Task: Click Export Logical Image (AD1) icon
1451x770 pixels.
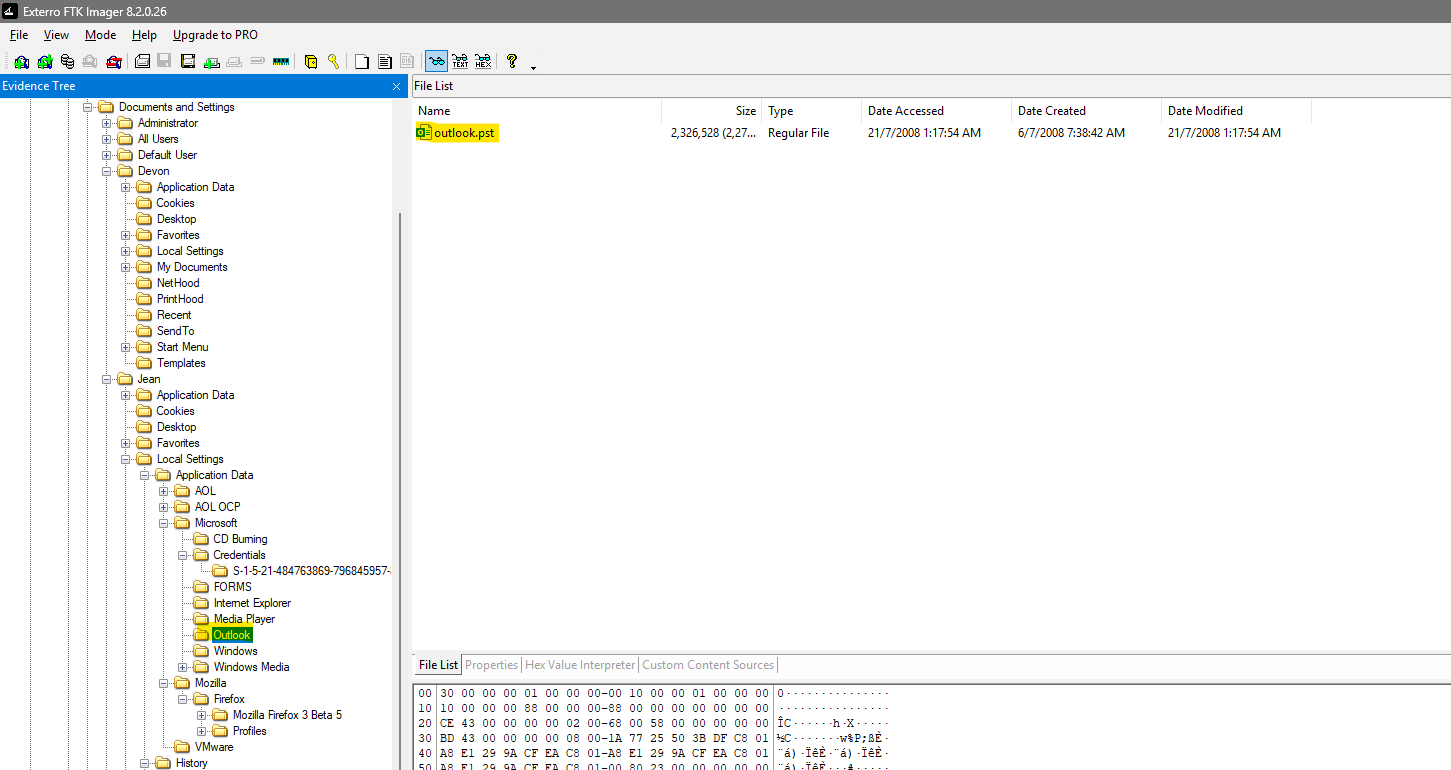Action: click(188, 61)
